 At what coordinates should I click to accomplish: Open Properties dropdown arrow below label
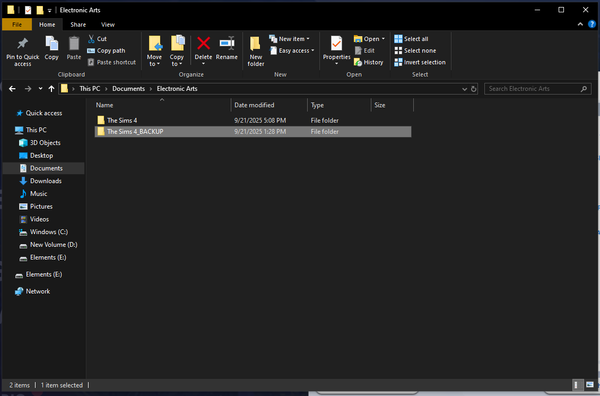[x=336, y=64]
